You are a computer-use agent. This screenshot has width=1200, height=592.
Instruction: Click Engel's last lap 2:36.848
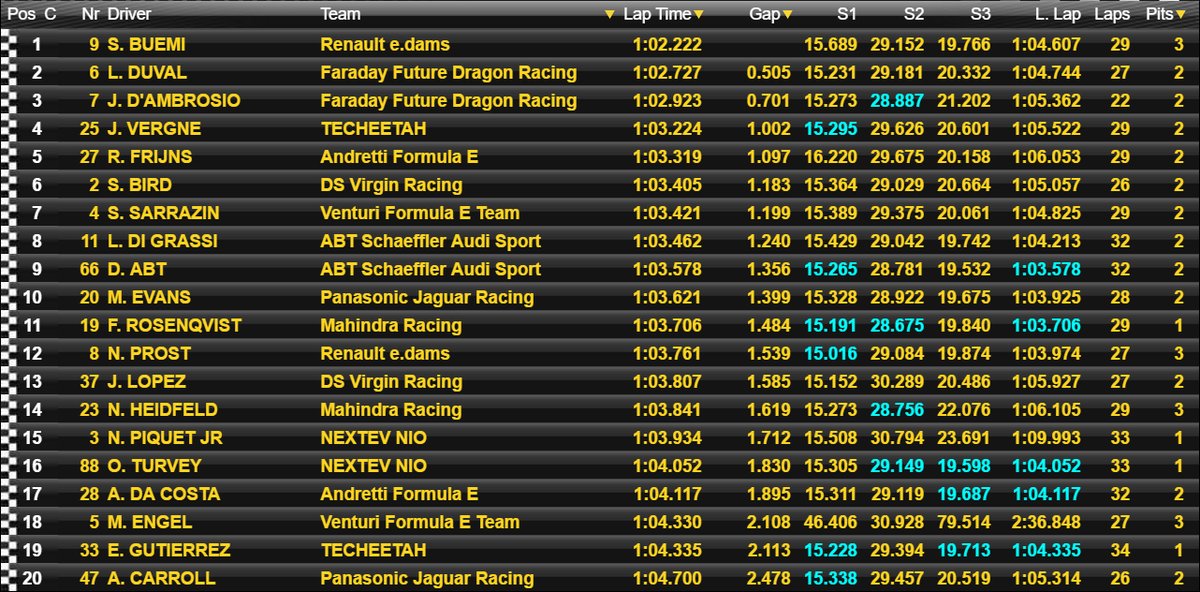1046,522
